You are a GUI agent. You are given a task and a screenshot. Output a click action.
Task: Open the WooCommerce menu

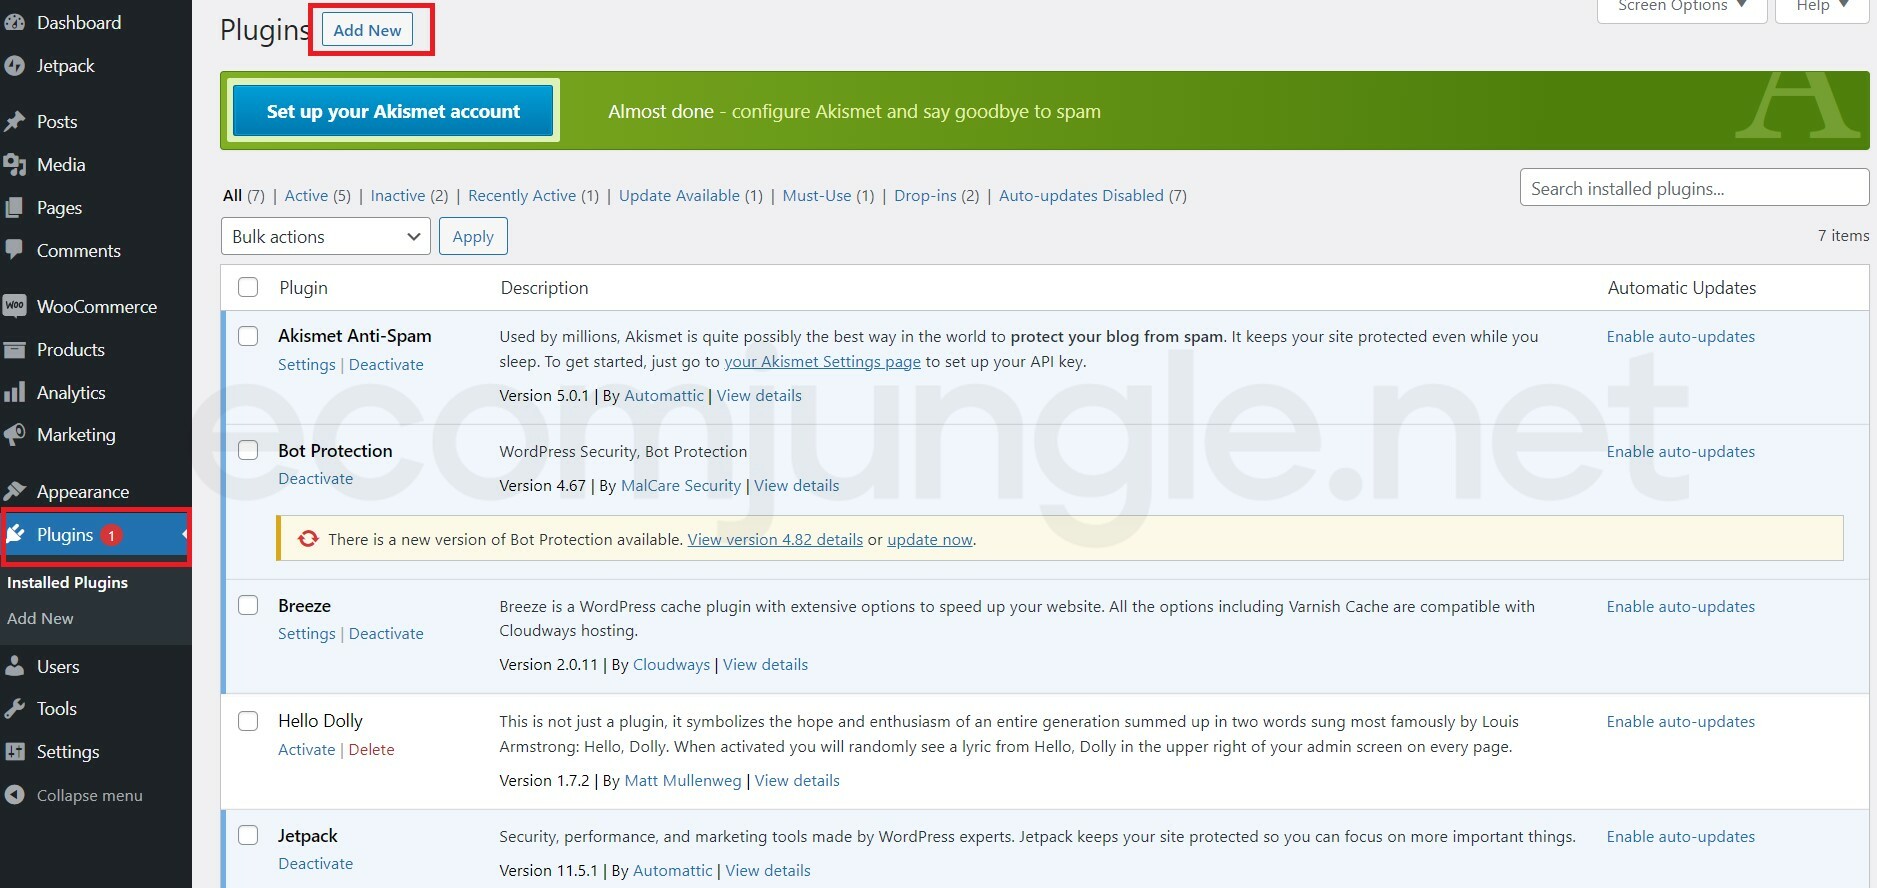[96, 307]
